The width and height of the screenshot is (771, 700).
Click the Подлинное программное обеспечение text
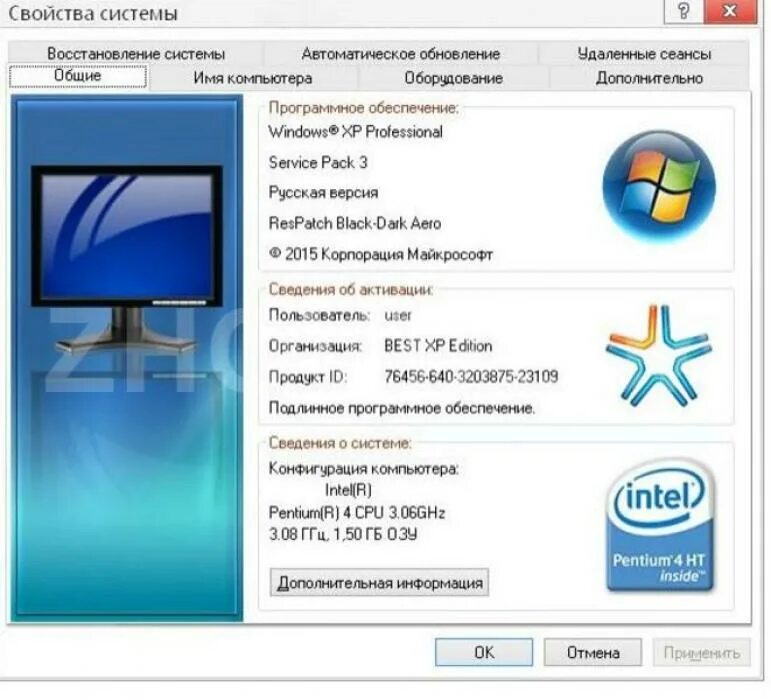(x=402, y=408)
